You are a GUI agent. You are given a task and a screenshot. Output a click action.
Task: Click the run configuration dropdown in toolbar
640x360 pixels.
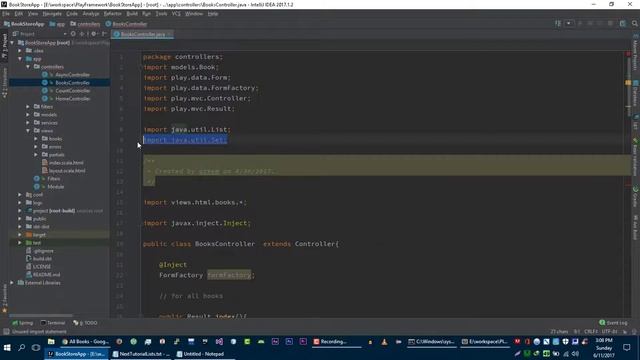pos(569,23)
